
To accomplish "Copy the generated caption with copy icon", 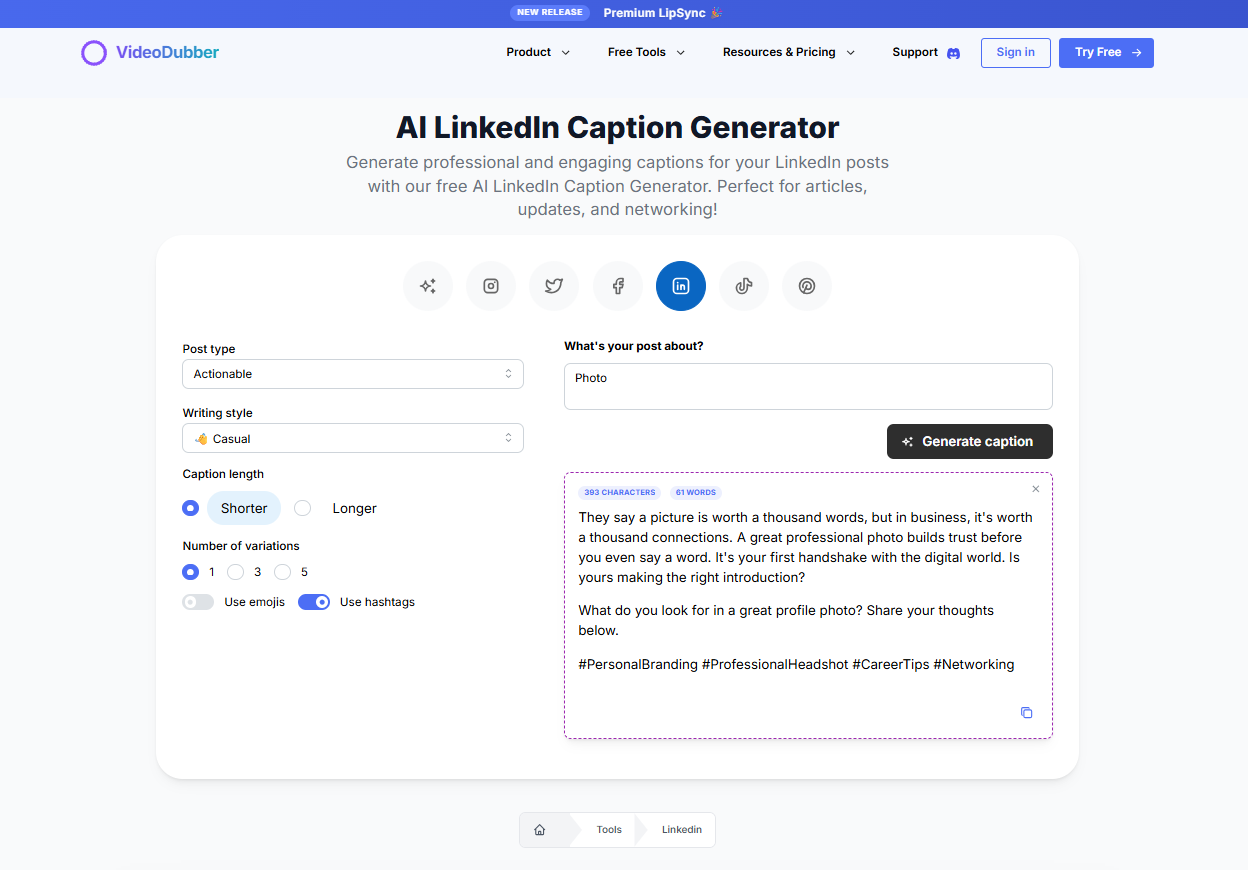I will [1026, 712].
